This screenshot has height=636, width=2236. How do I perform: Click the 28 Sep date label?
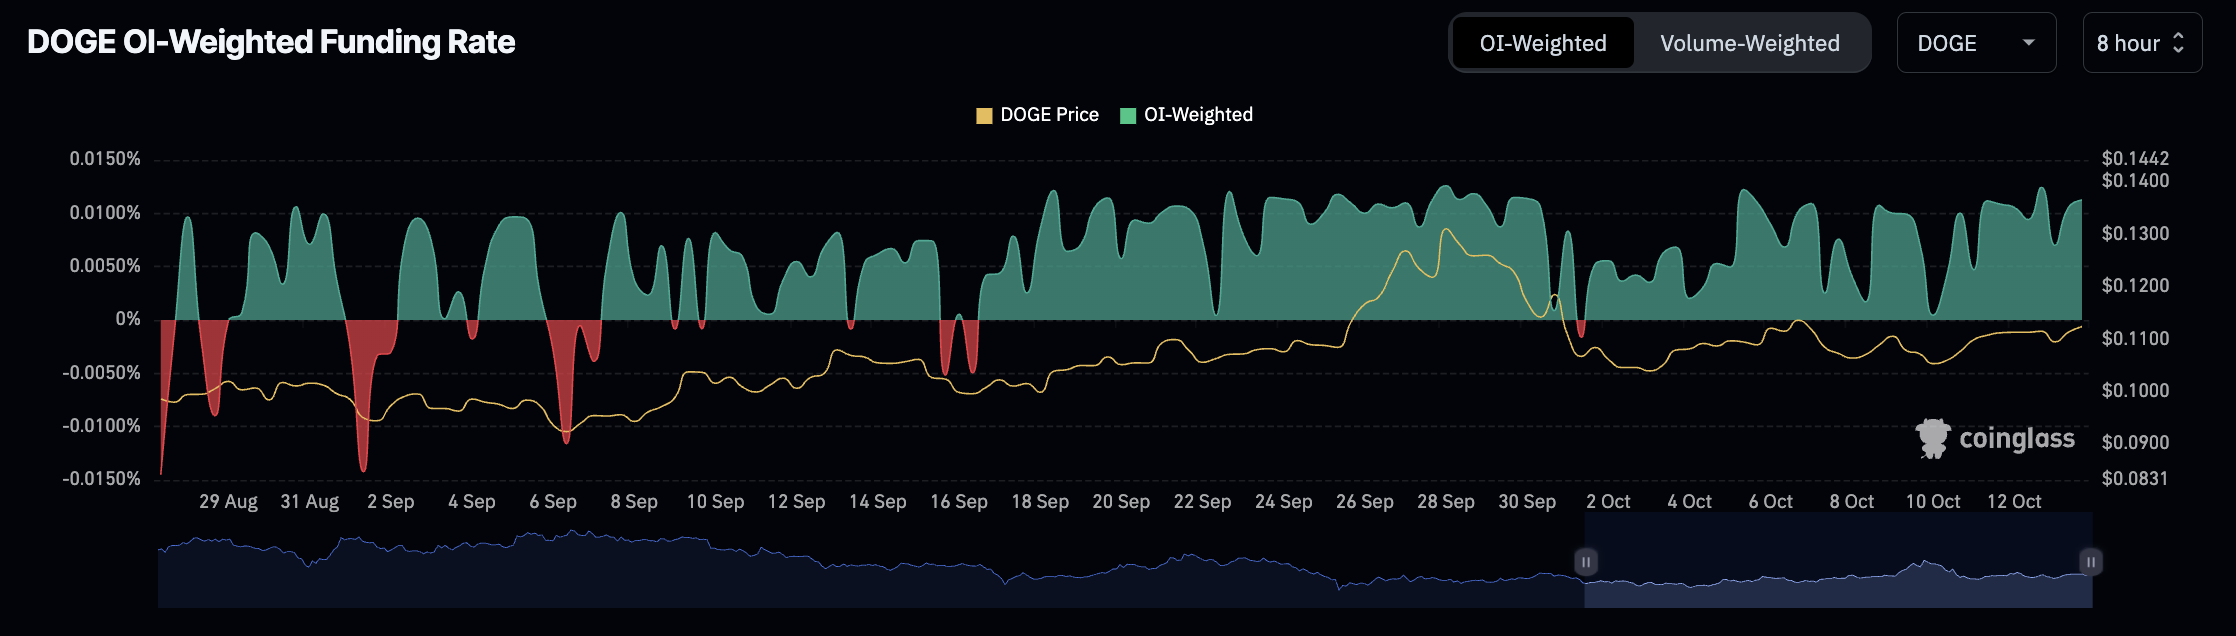[x=1446, y=501]
